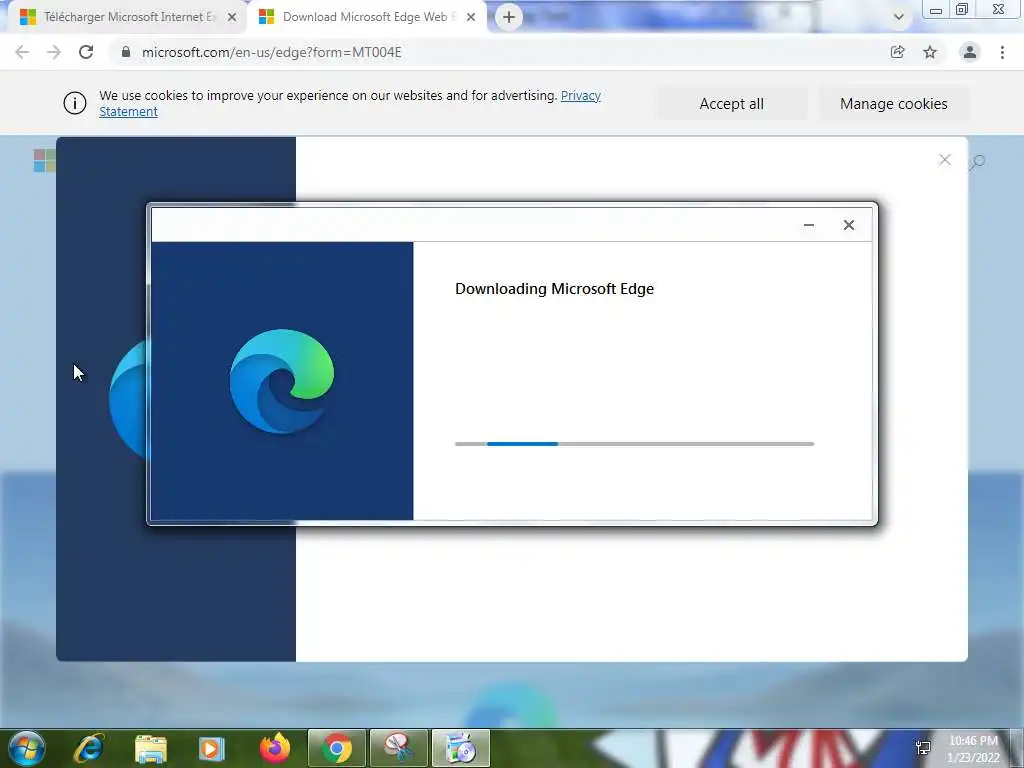Switch to Snipping Tool in taskbar
The width and height of the screenshot is (1024, 768).
398,748
